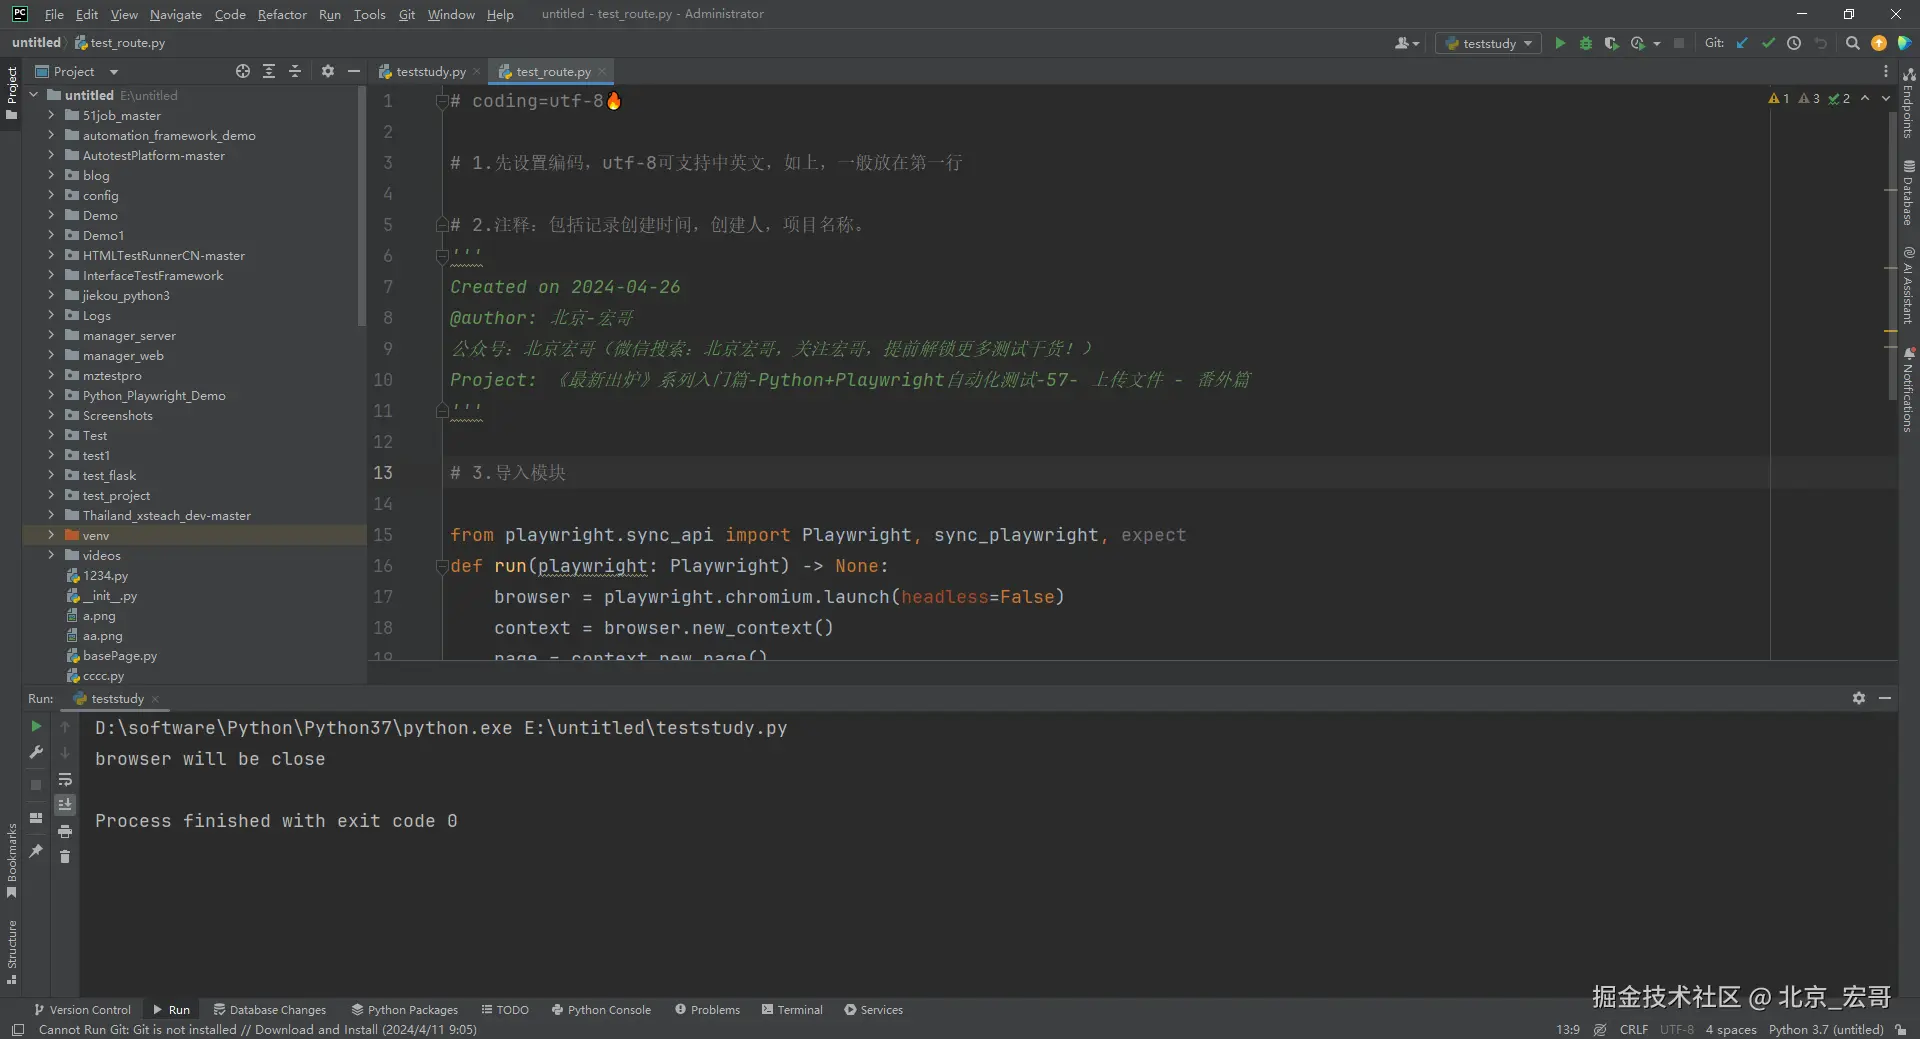Run teststudy with the green play icon
The height and width of the screenshot is (1039, 1920).
pos(1560,43)
